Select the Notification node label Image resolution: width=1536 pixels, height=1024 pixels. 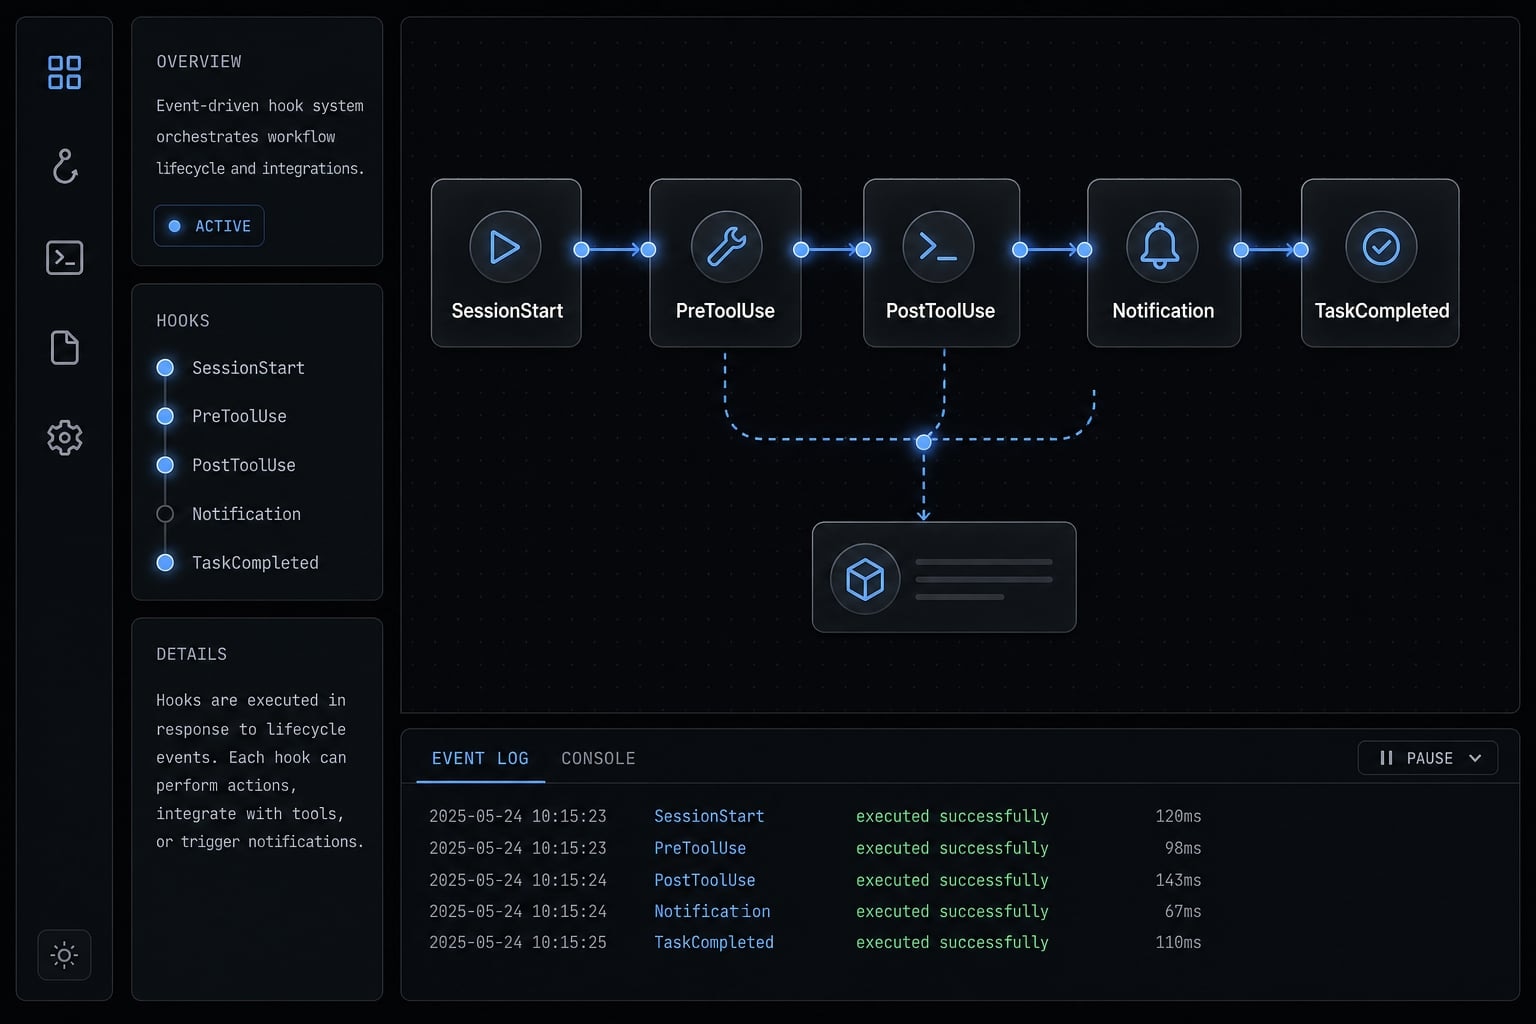pyautogui.click(x=1163, y=311)
